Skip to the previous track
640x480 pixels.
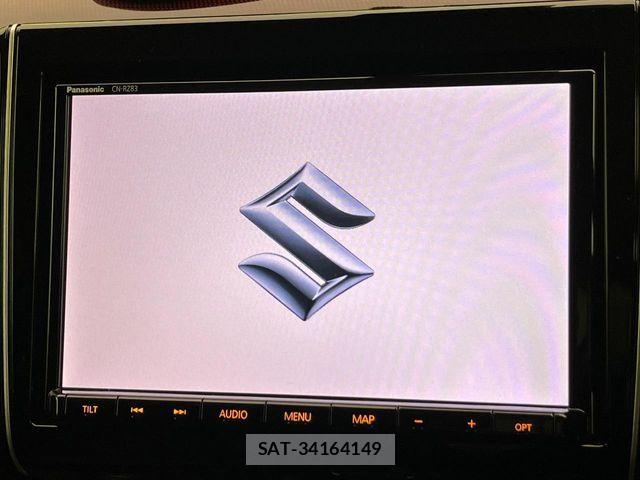click(137, 410)
